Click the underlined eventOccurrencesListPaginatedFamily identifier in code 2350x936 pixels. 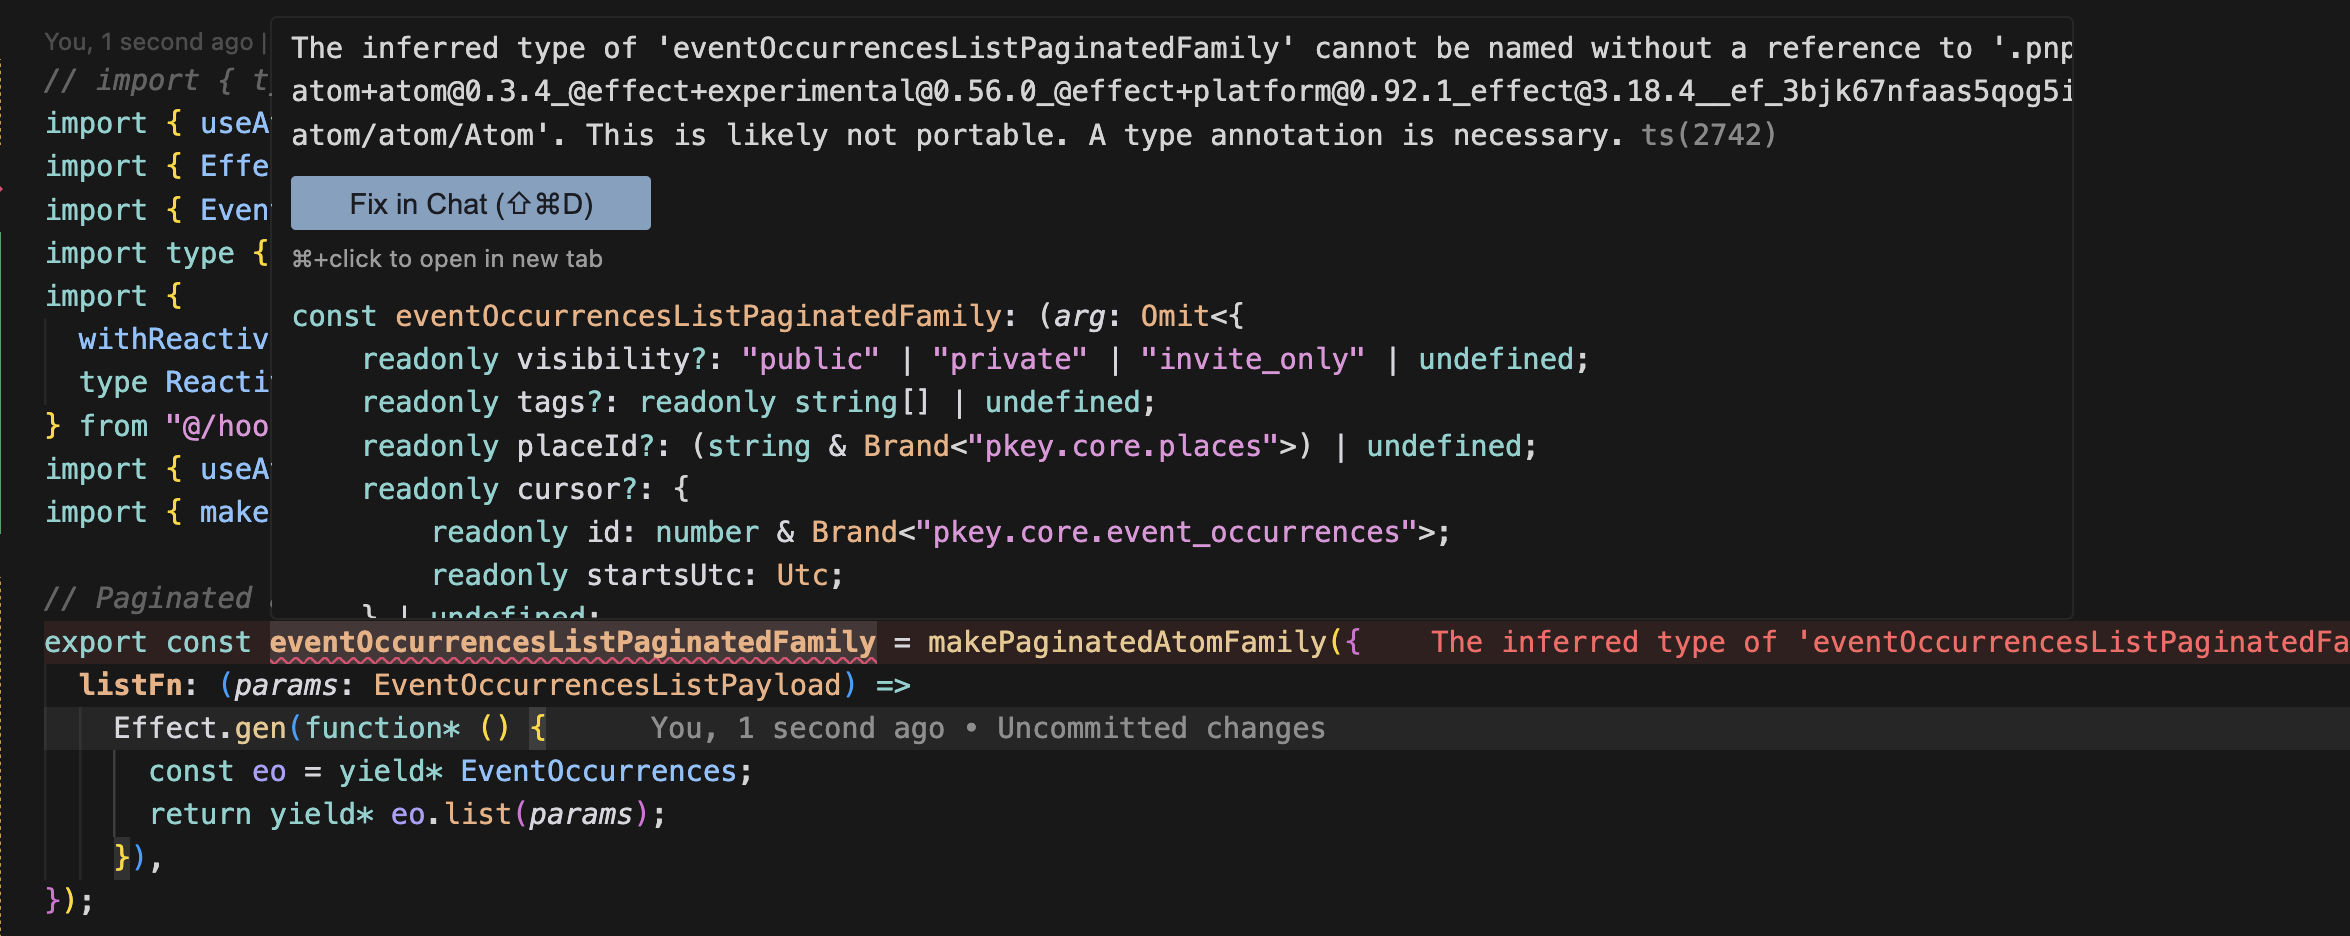click(572, 642)
